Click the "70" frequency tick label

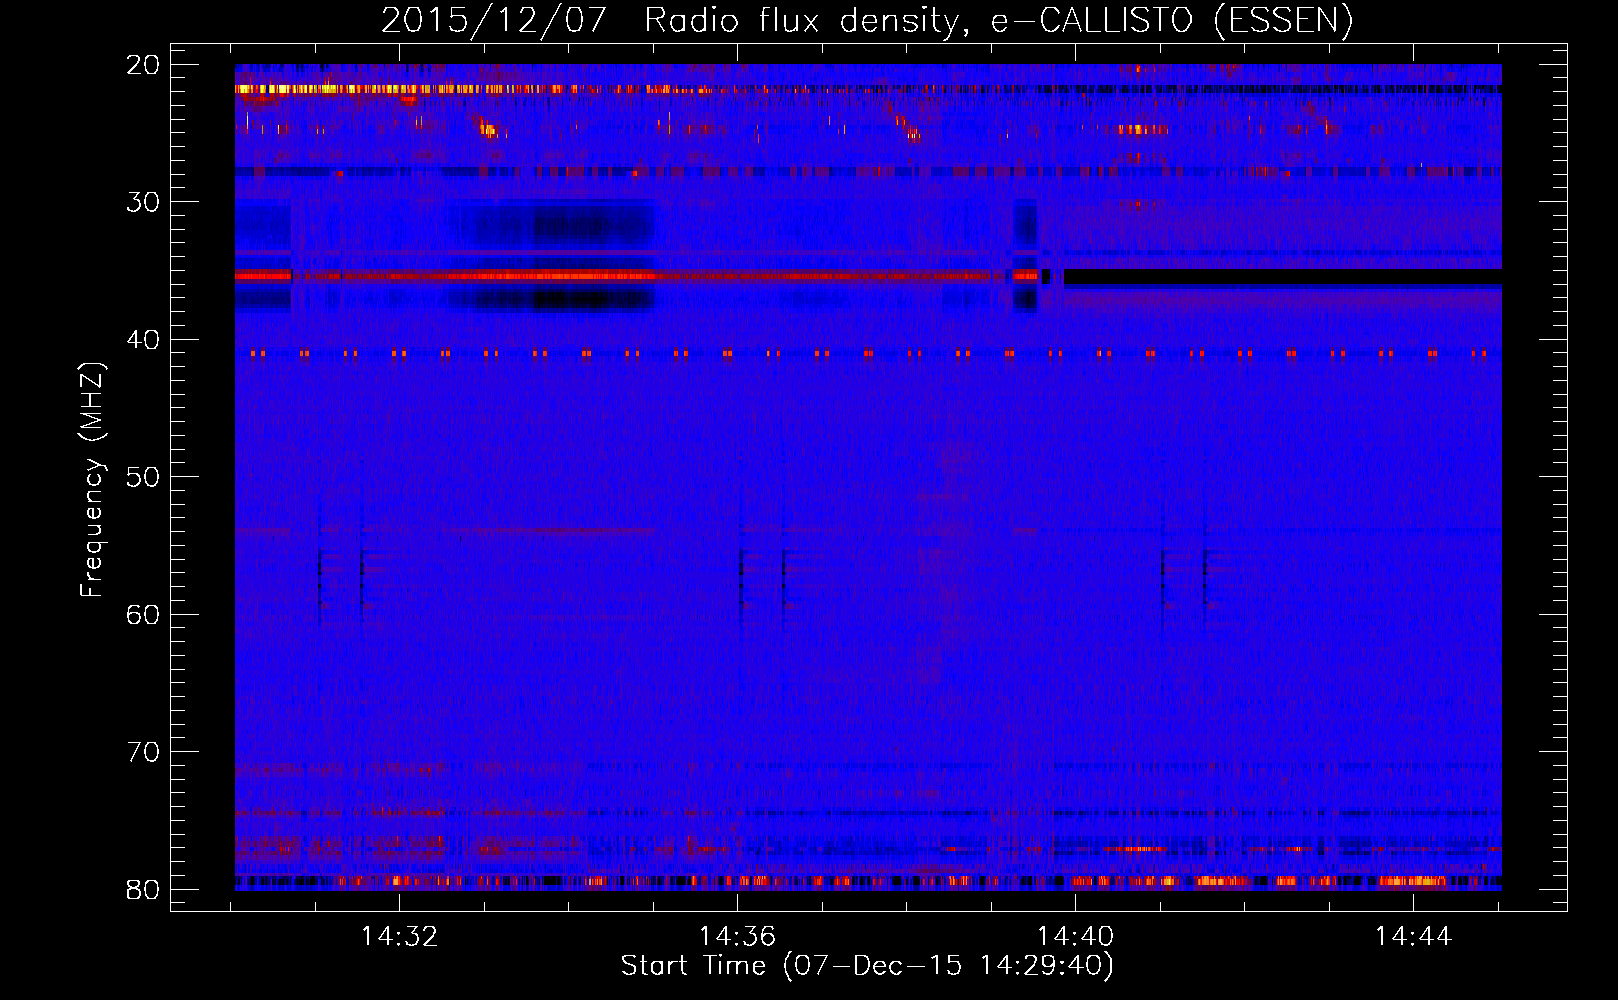tap(144, 752)
